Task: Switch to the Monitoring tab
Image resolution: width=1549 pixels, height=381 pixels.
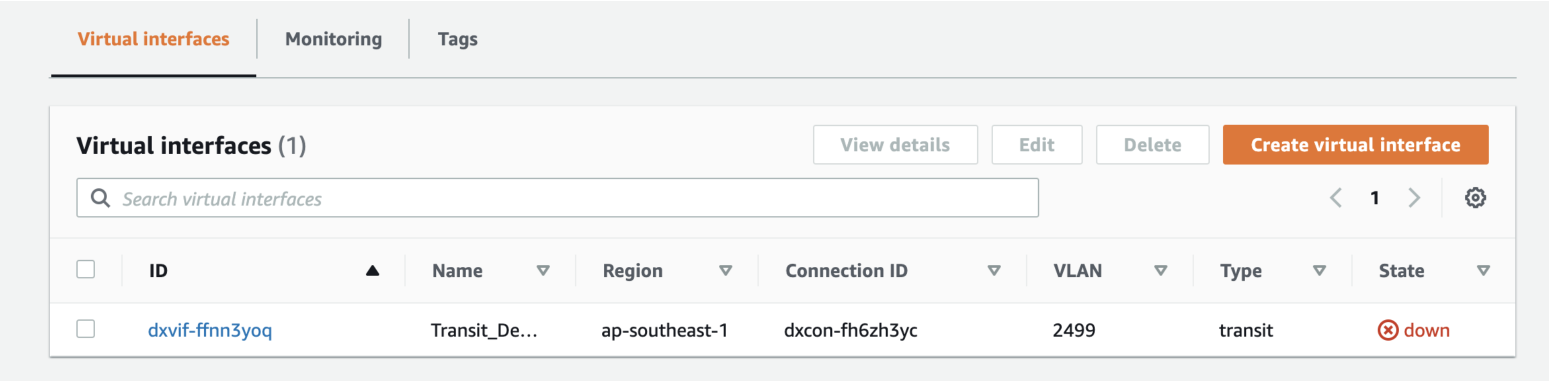Action: pos(333,39)
